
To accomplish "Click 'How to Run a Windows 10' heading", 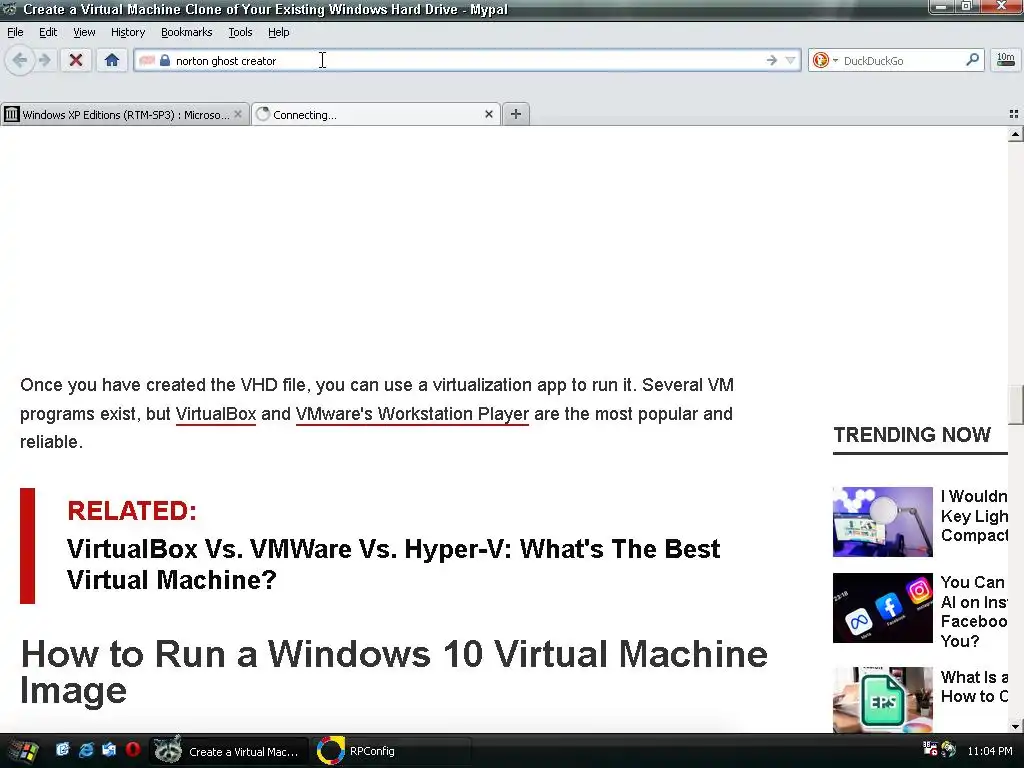I will (x=394, y=672).
